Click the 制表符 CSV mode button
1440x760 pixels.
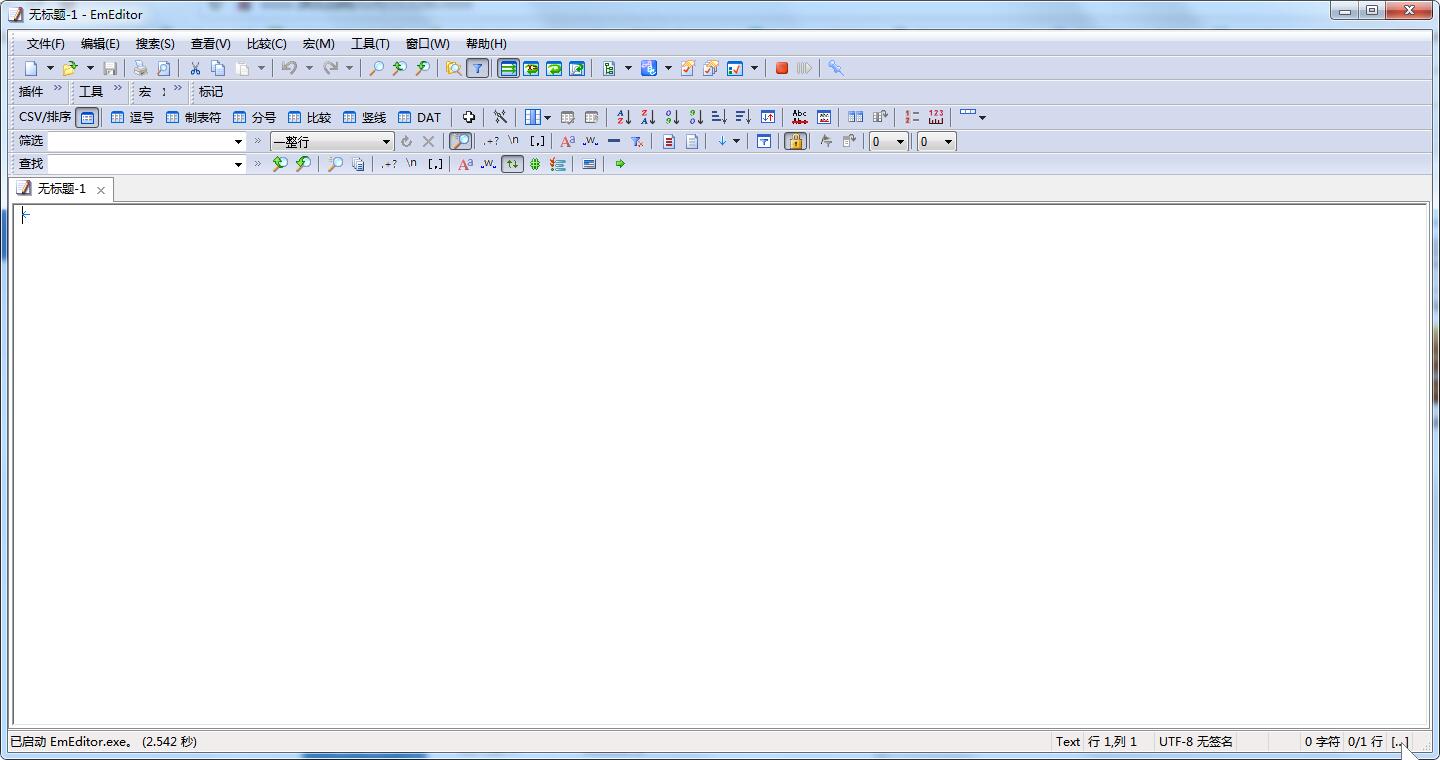point(193,117)
